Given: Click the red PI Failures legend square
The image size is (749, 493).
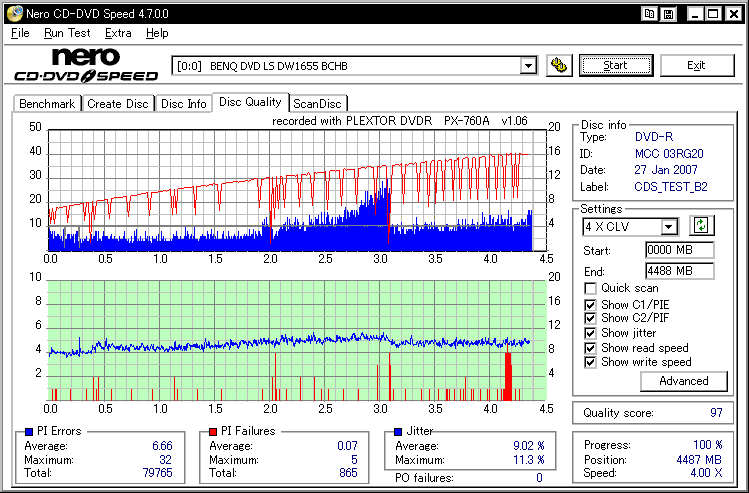Looking at the screenshot, I should pos(212,431).
